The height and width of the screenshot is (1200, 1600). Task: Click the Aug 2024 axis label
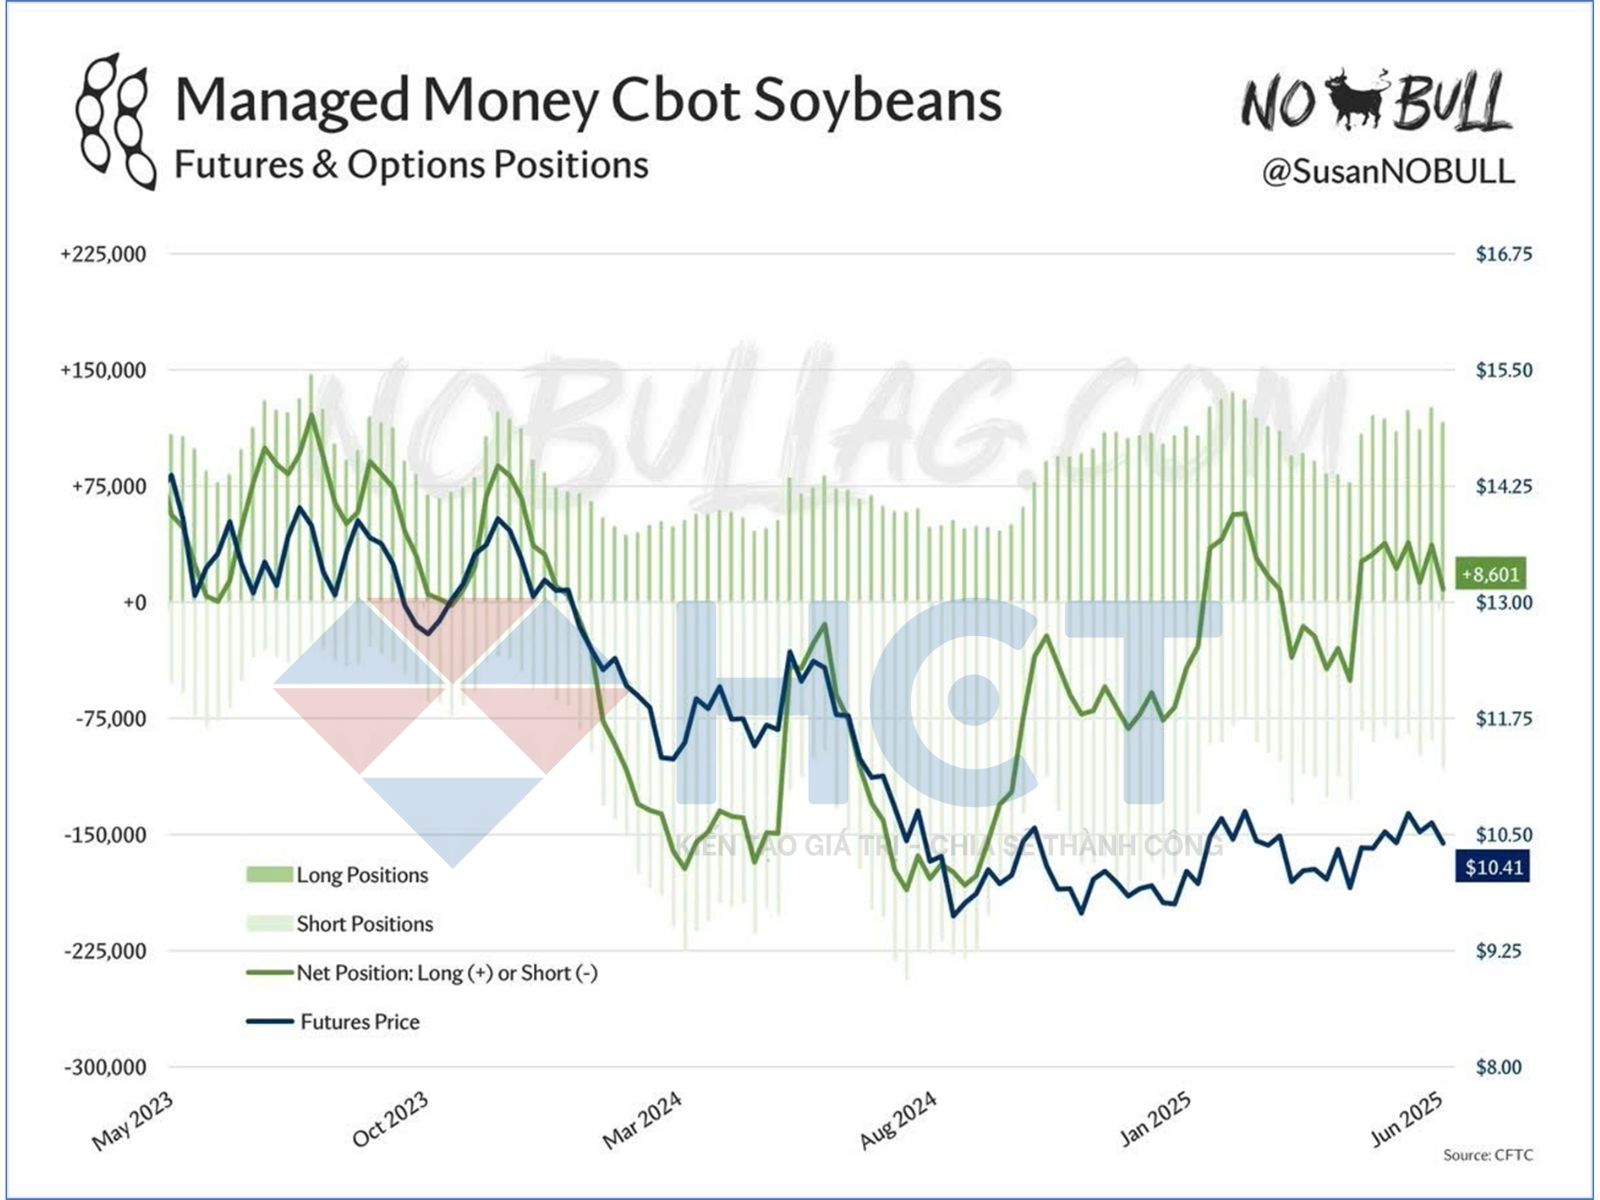[x=899, y=1120]
